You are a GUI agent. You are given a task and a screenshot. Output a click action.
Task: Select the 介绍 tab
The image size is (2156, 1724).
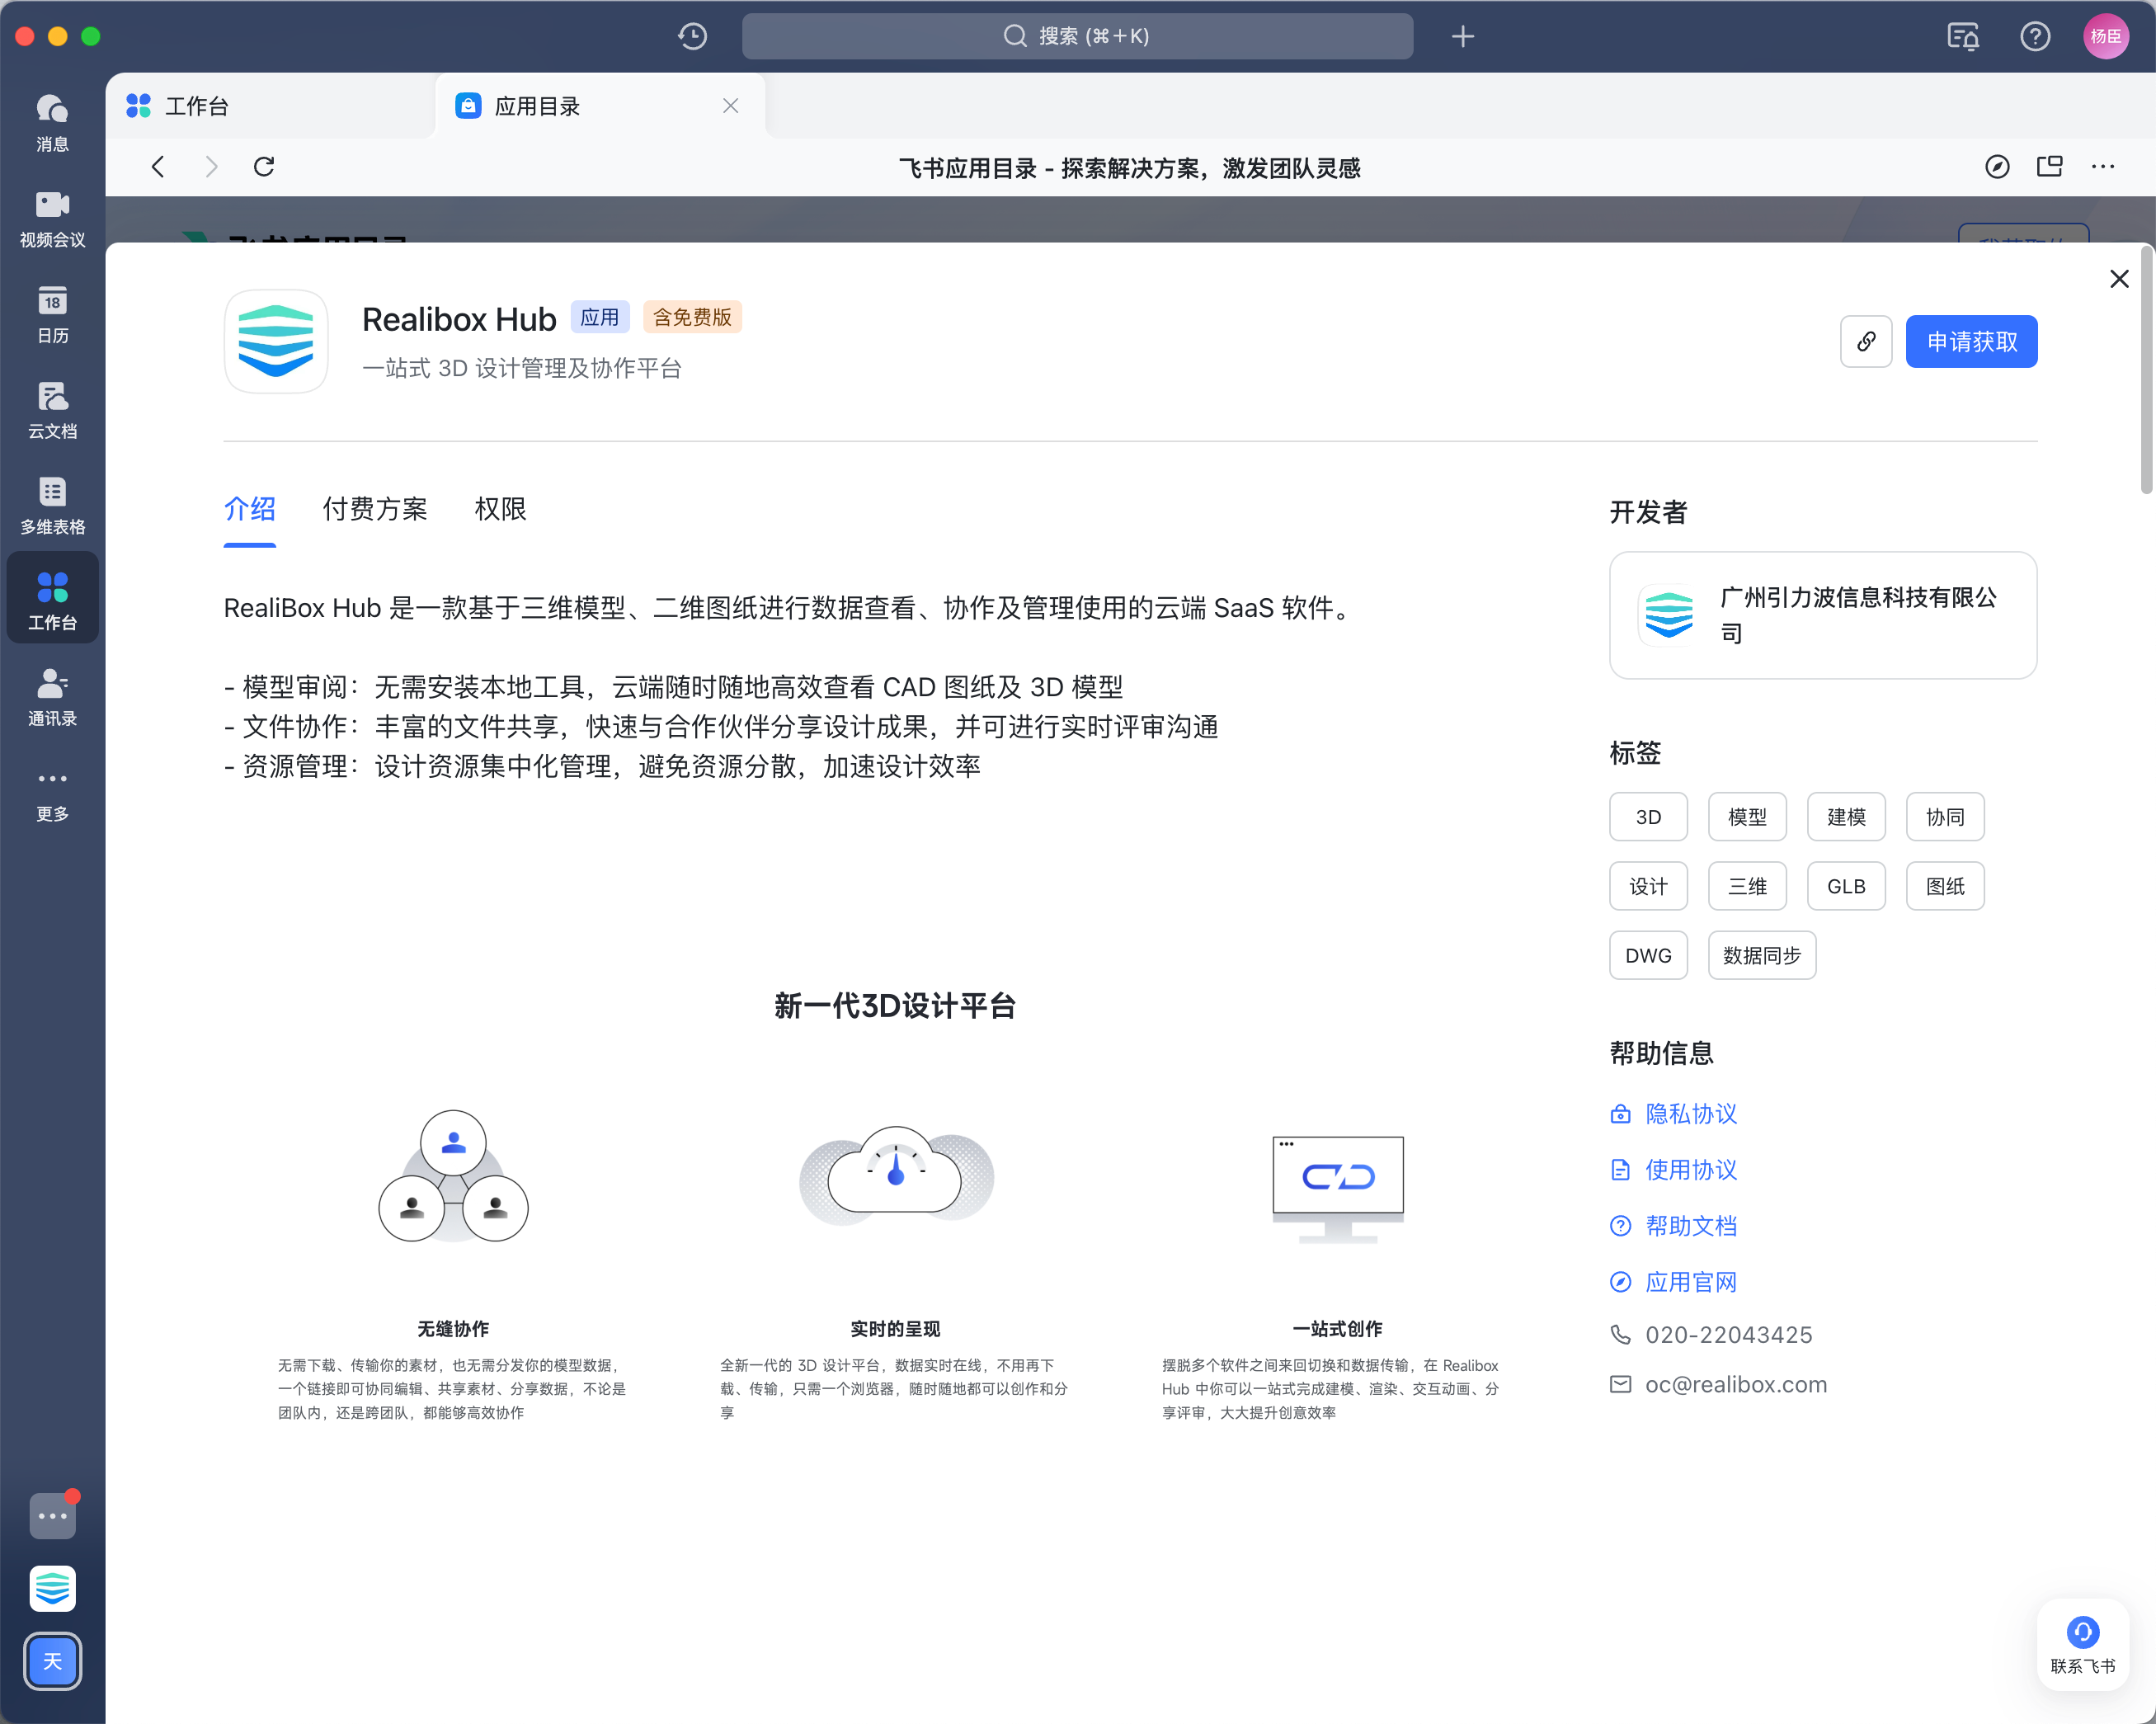click(249, 509)
